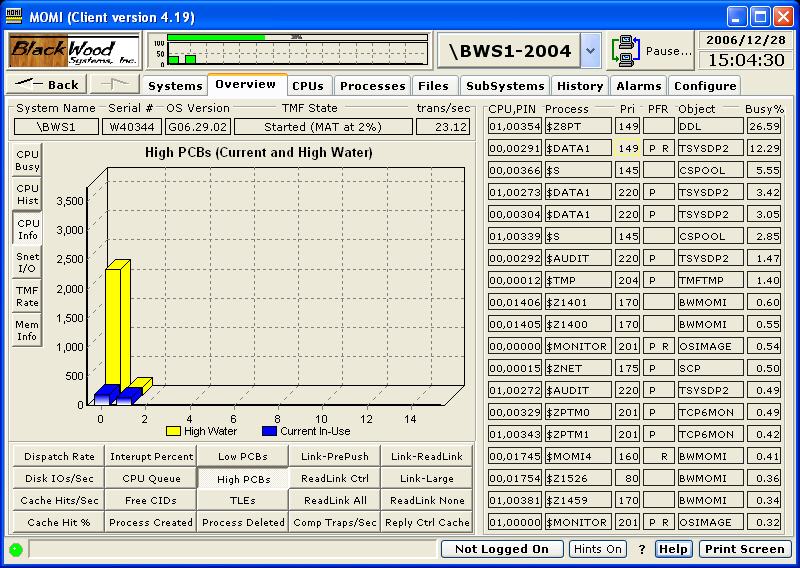Click the question mark help icon
Viewport: 800px width, 568px height.
tap(642, 549)
